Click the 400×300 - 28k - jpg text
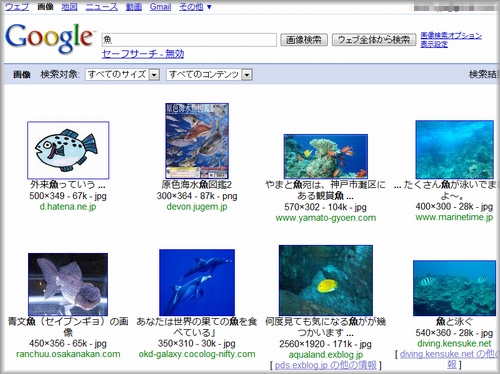The height and width of the screenshot is (374, 500). (454, 207)
